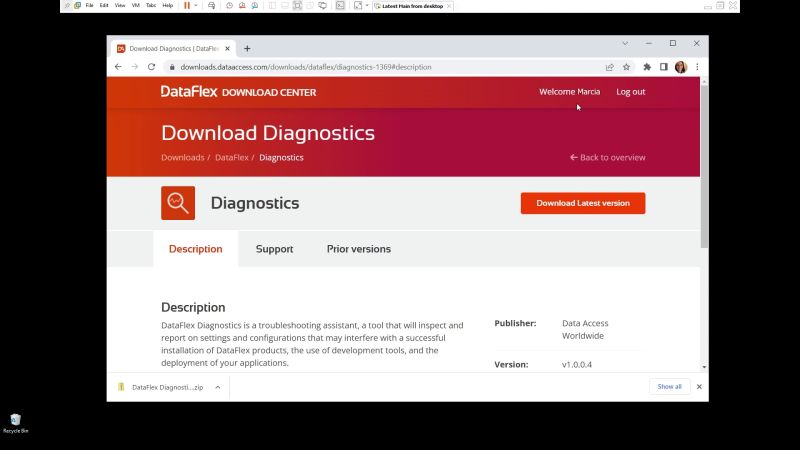The image size is (800, 450).
Task: Close the Download Diagnostics browser tab
Action: point(228,48)
